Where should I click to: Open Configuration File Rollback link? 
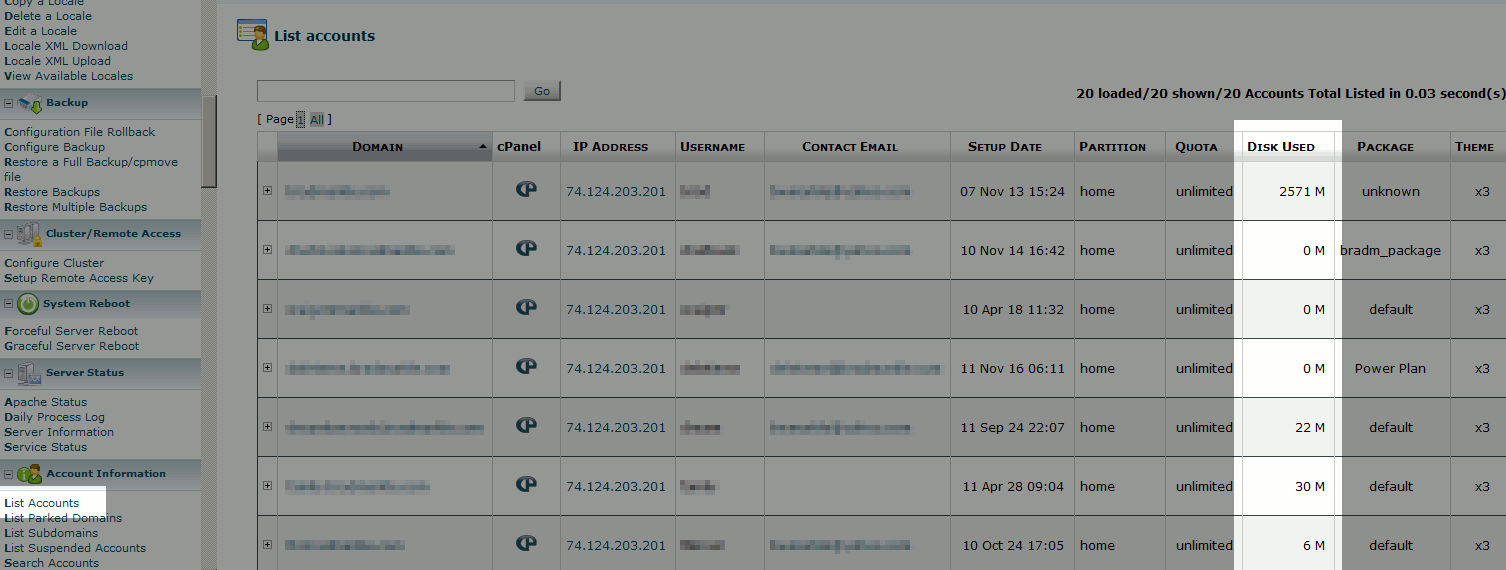[x=80, y=132]
